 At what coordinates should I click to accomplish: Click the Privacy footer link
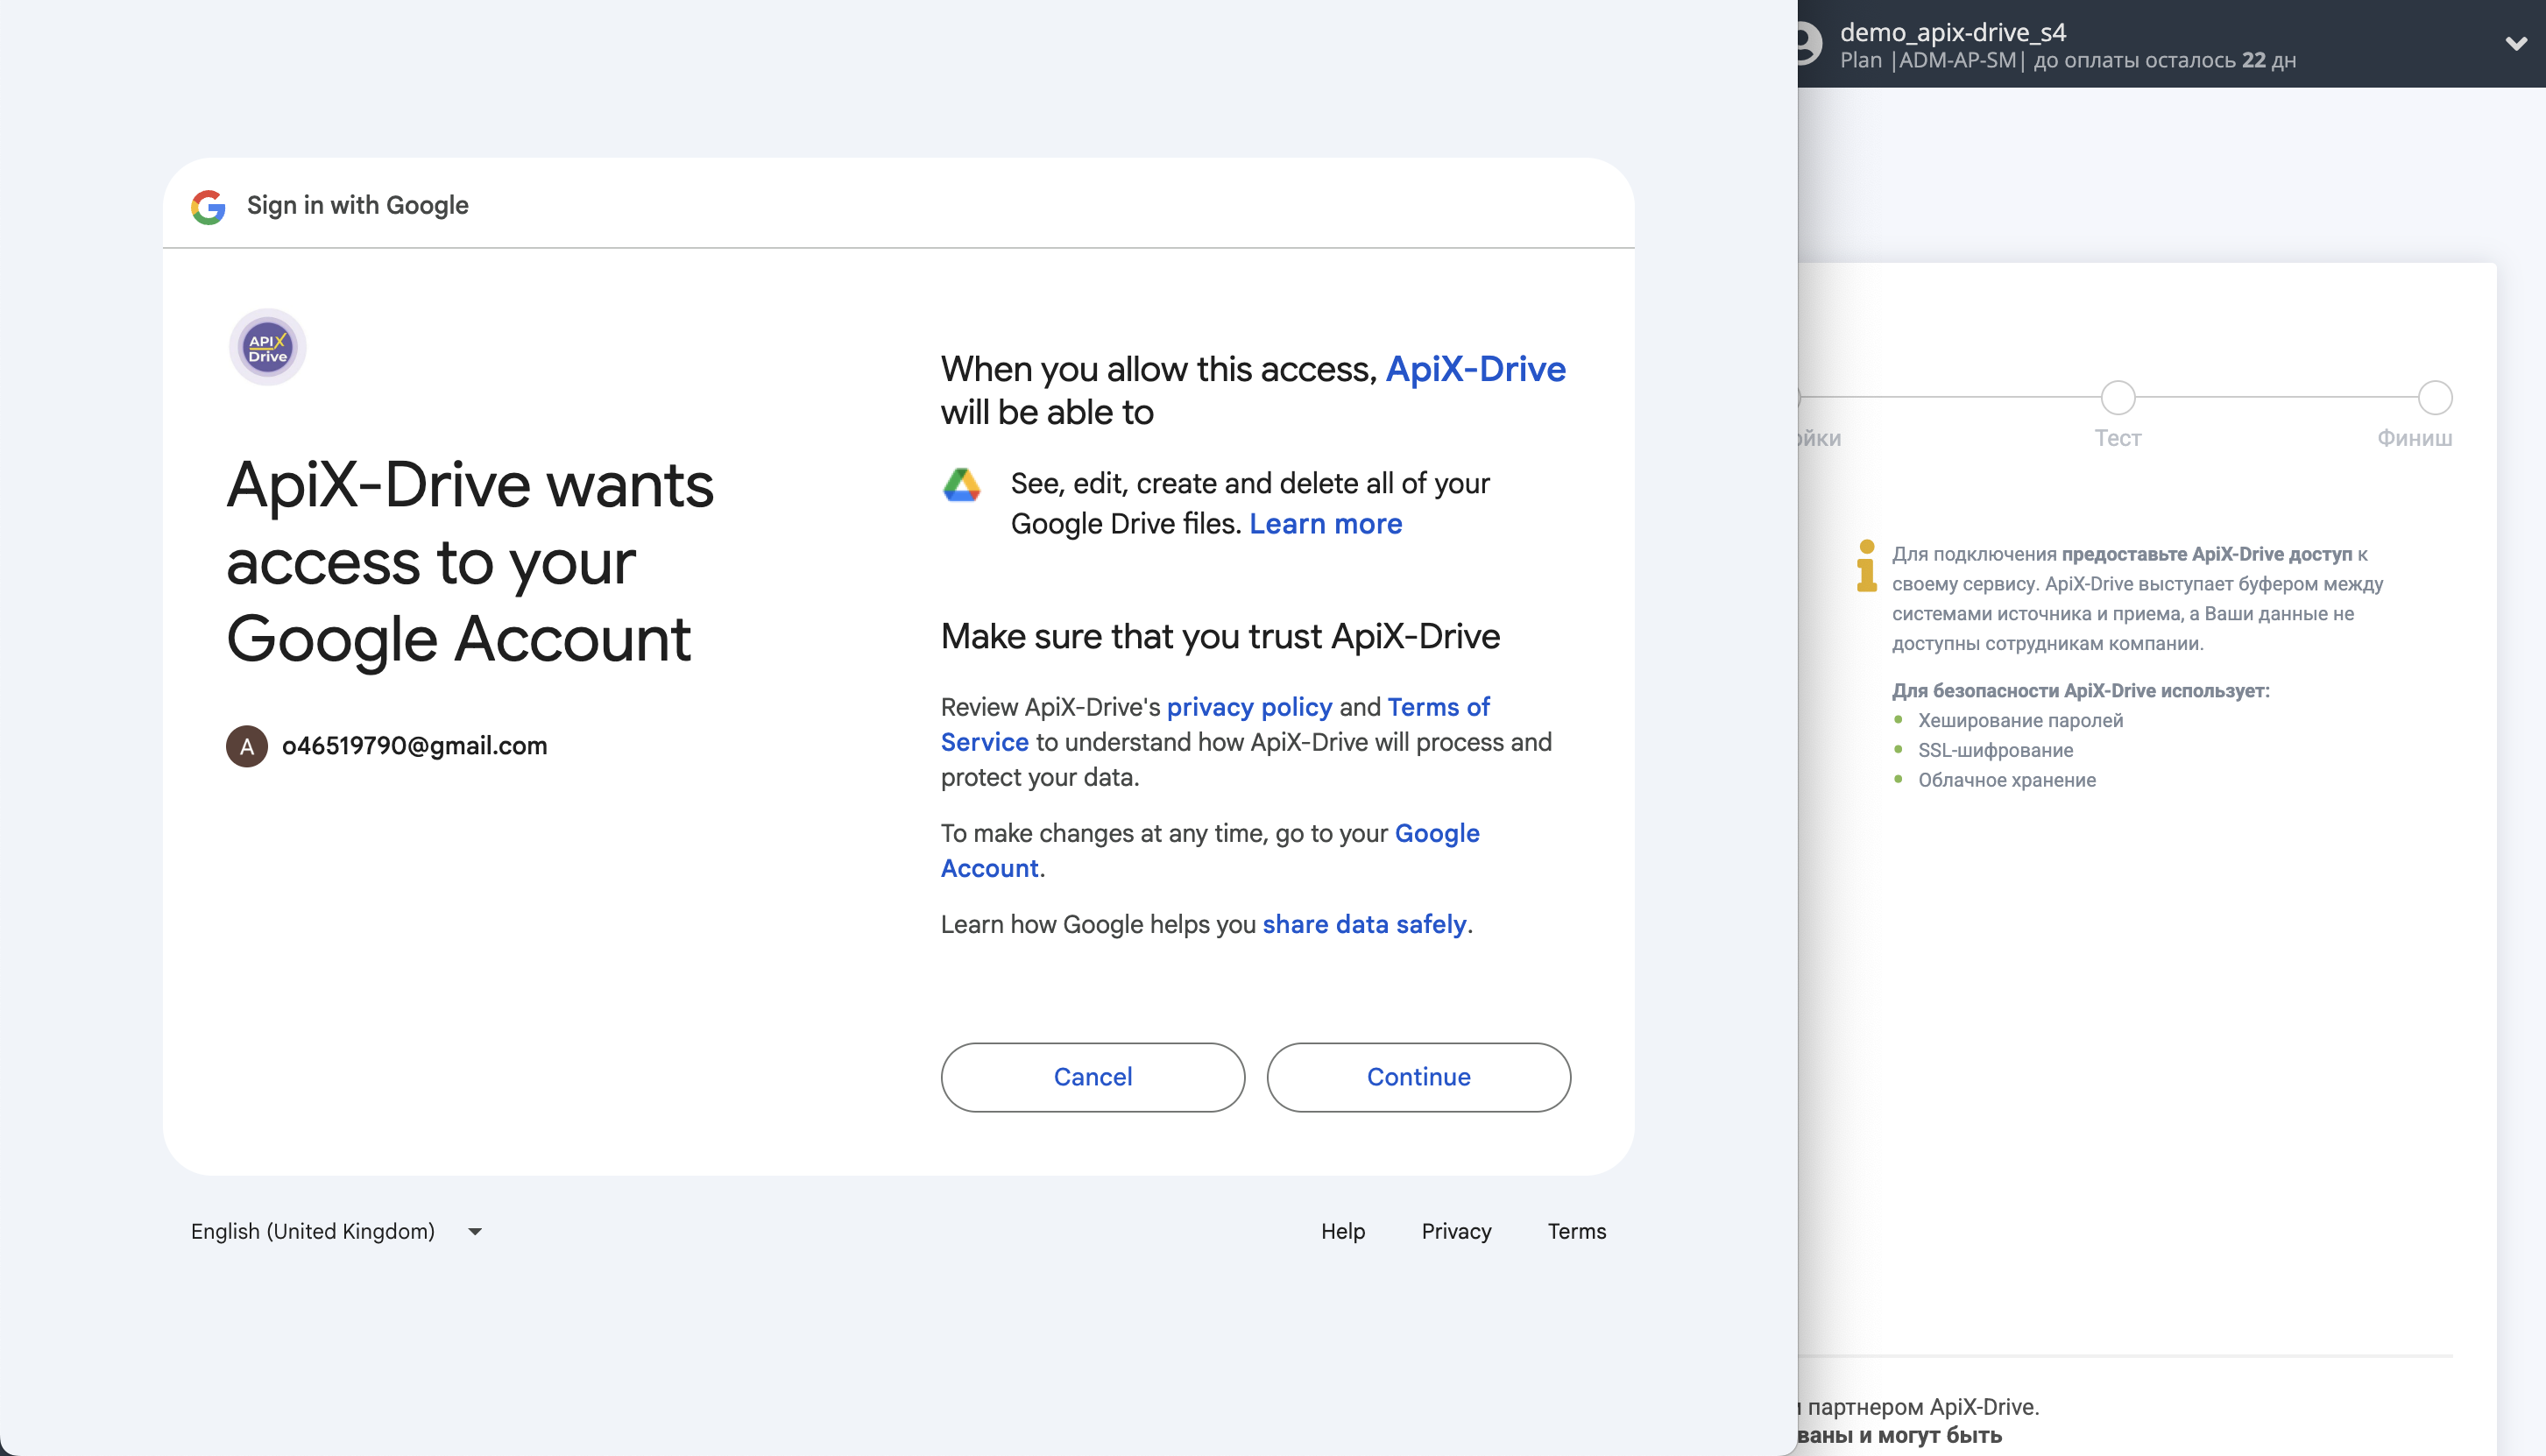click(1456, 1231)
